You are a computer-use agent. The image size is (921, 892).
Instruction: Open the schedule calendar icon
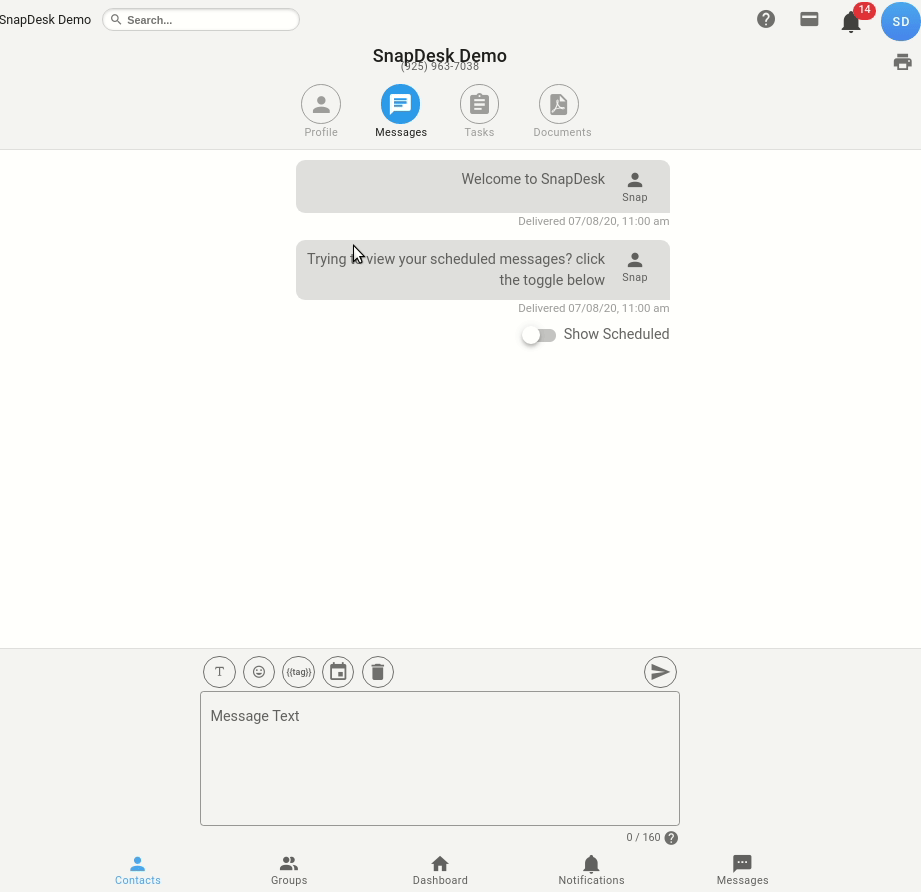coord(338,672)
